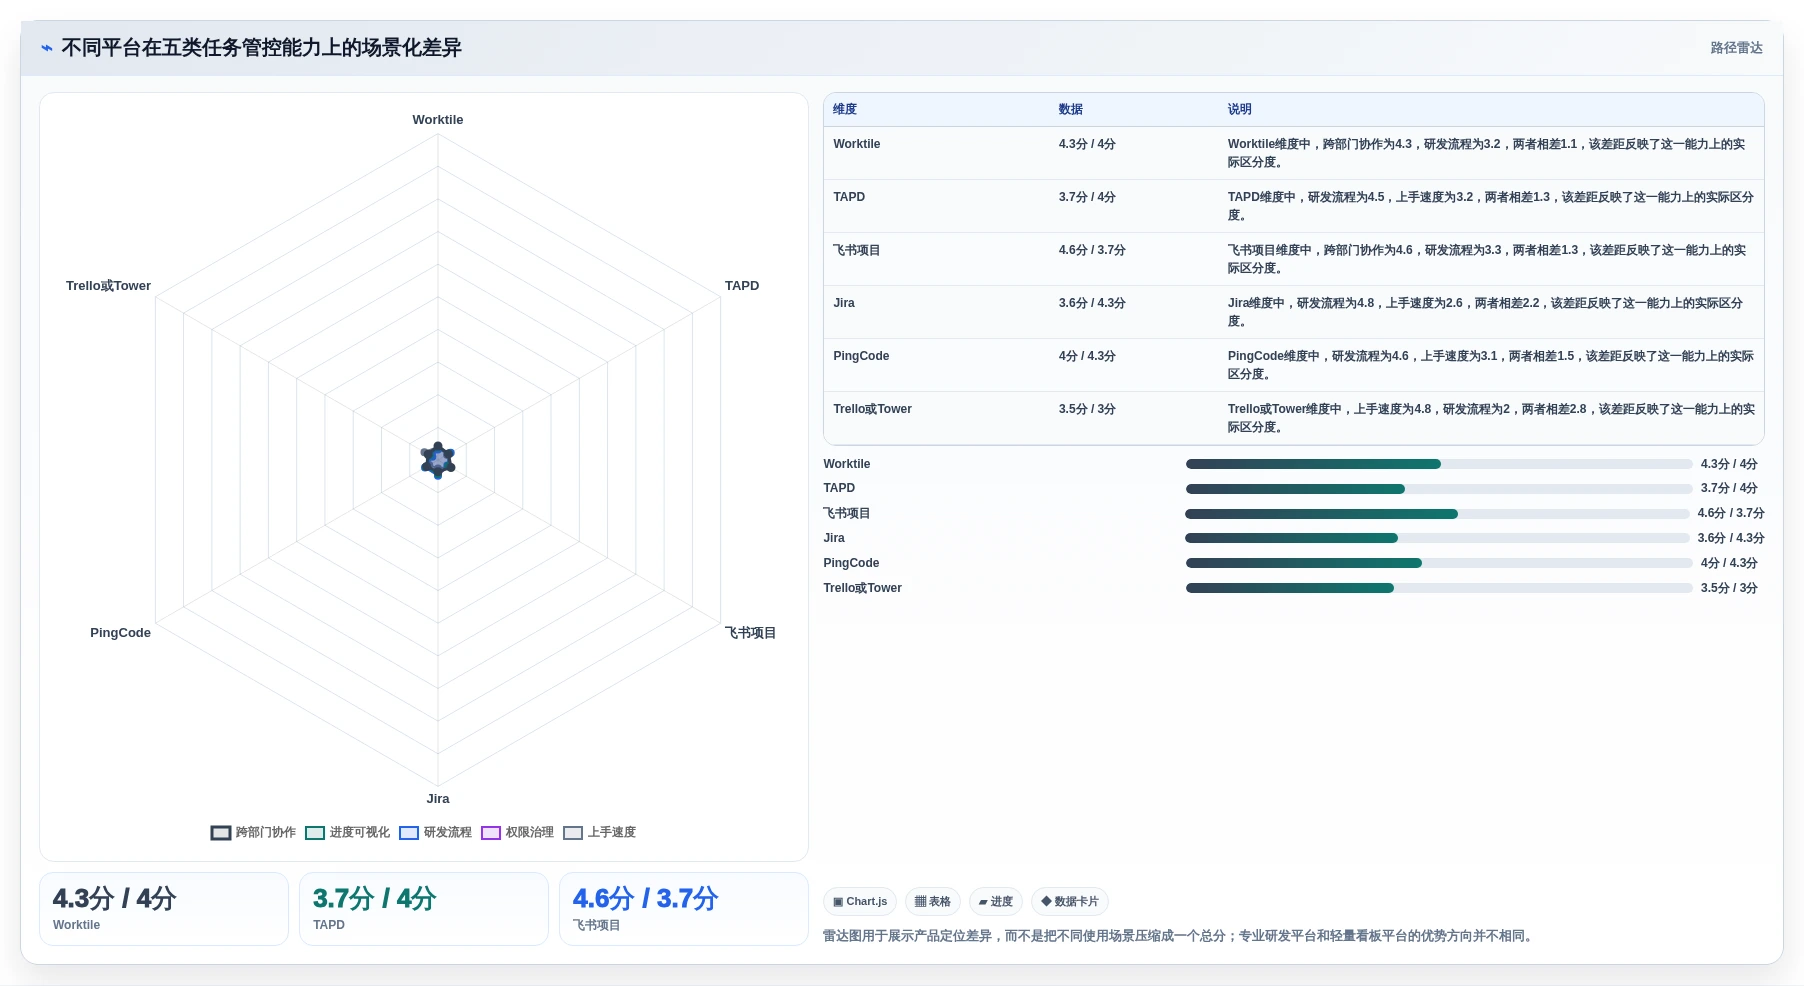1804x986 pixels.
Task: Click the Trello或Tower progress bar
Action: click(x=1439, y=588)
